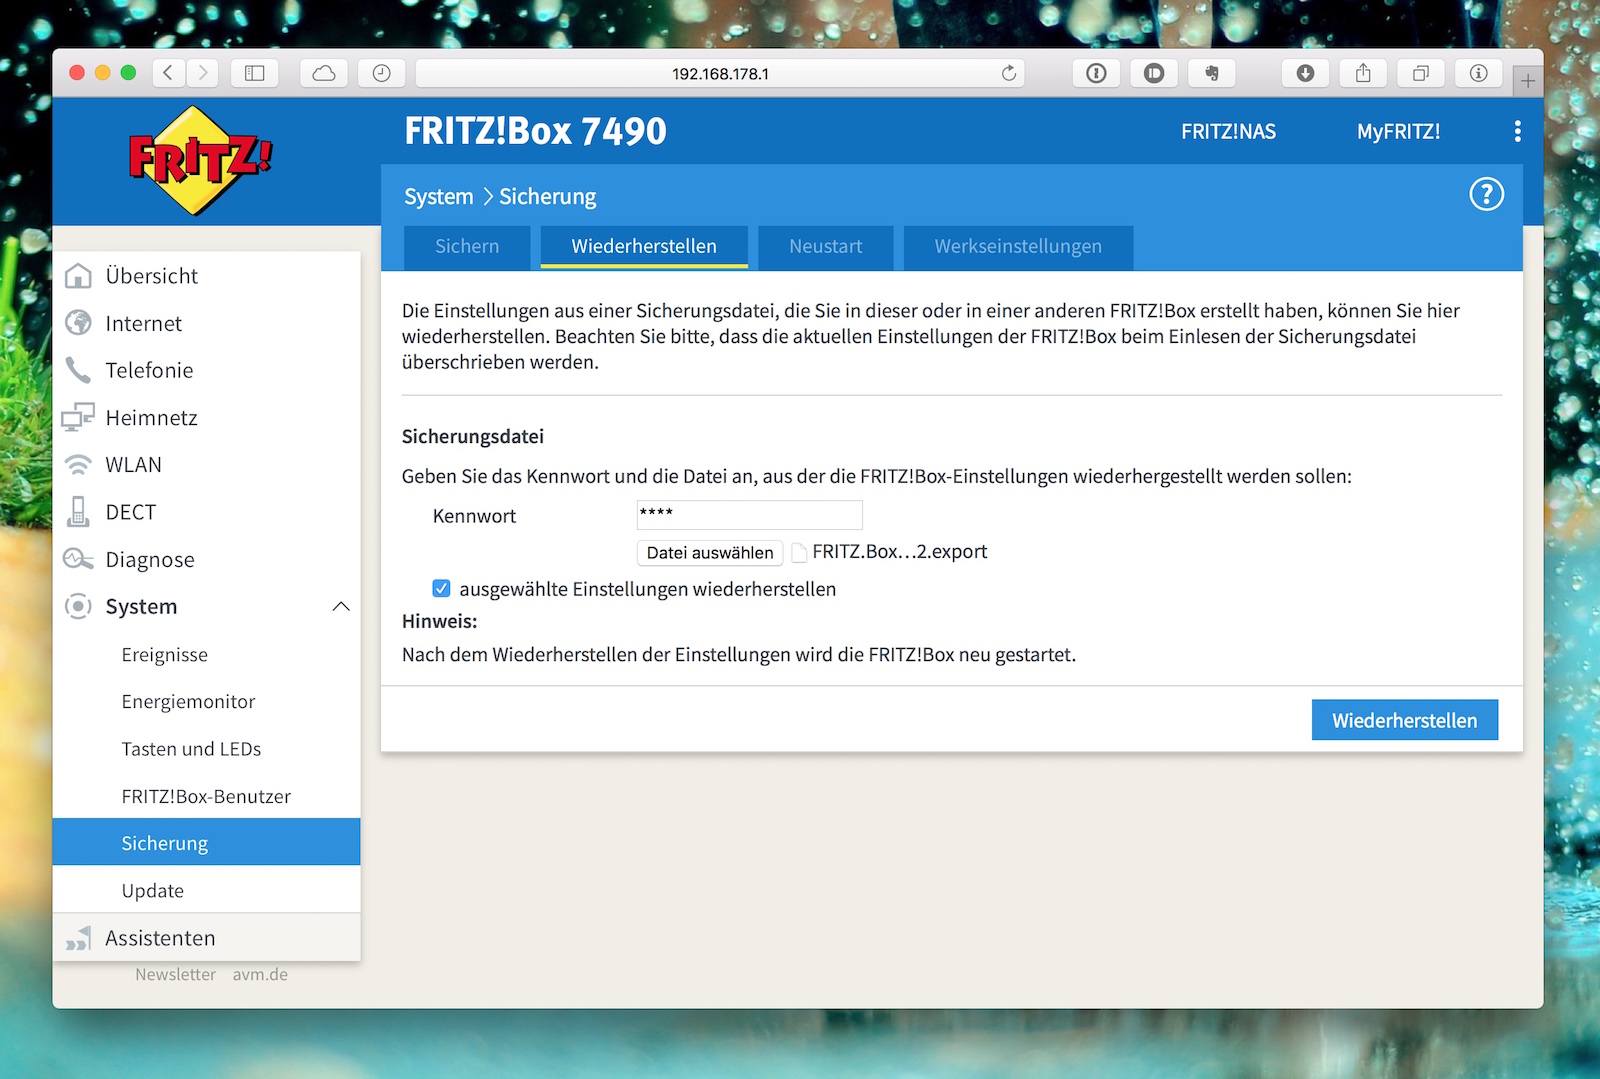This screenshot has width=1600, height=1079.
Task: Click the pause-style extension icon in toolbar
Action: coord(1154,73)
